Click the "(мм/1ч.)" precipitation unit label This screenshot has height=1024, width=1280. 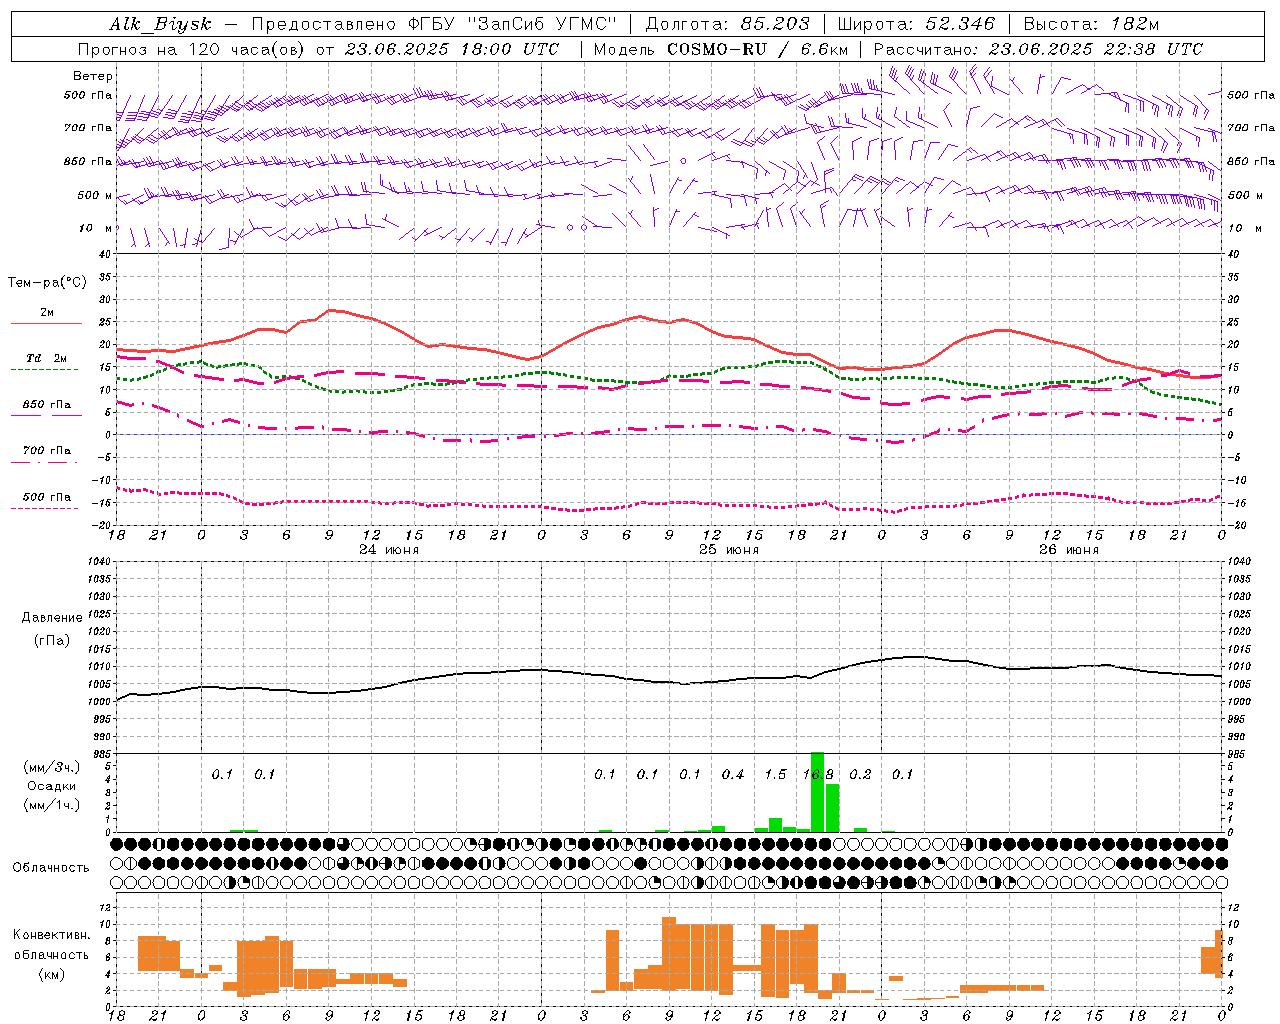[52, 804]
